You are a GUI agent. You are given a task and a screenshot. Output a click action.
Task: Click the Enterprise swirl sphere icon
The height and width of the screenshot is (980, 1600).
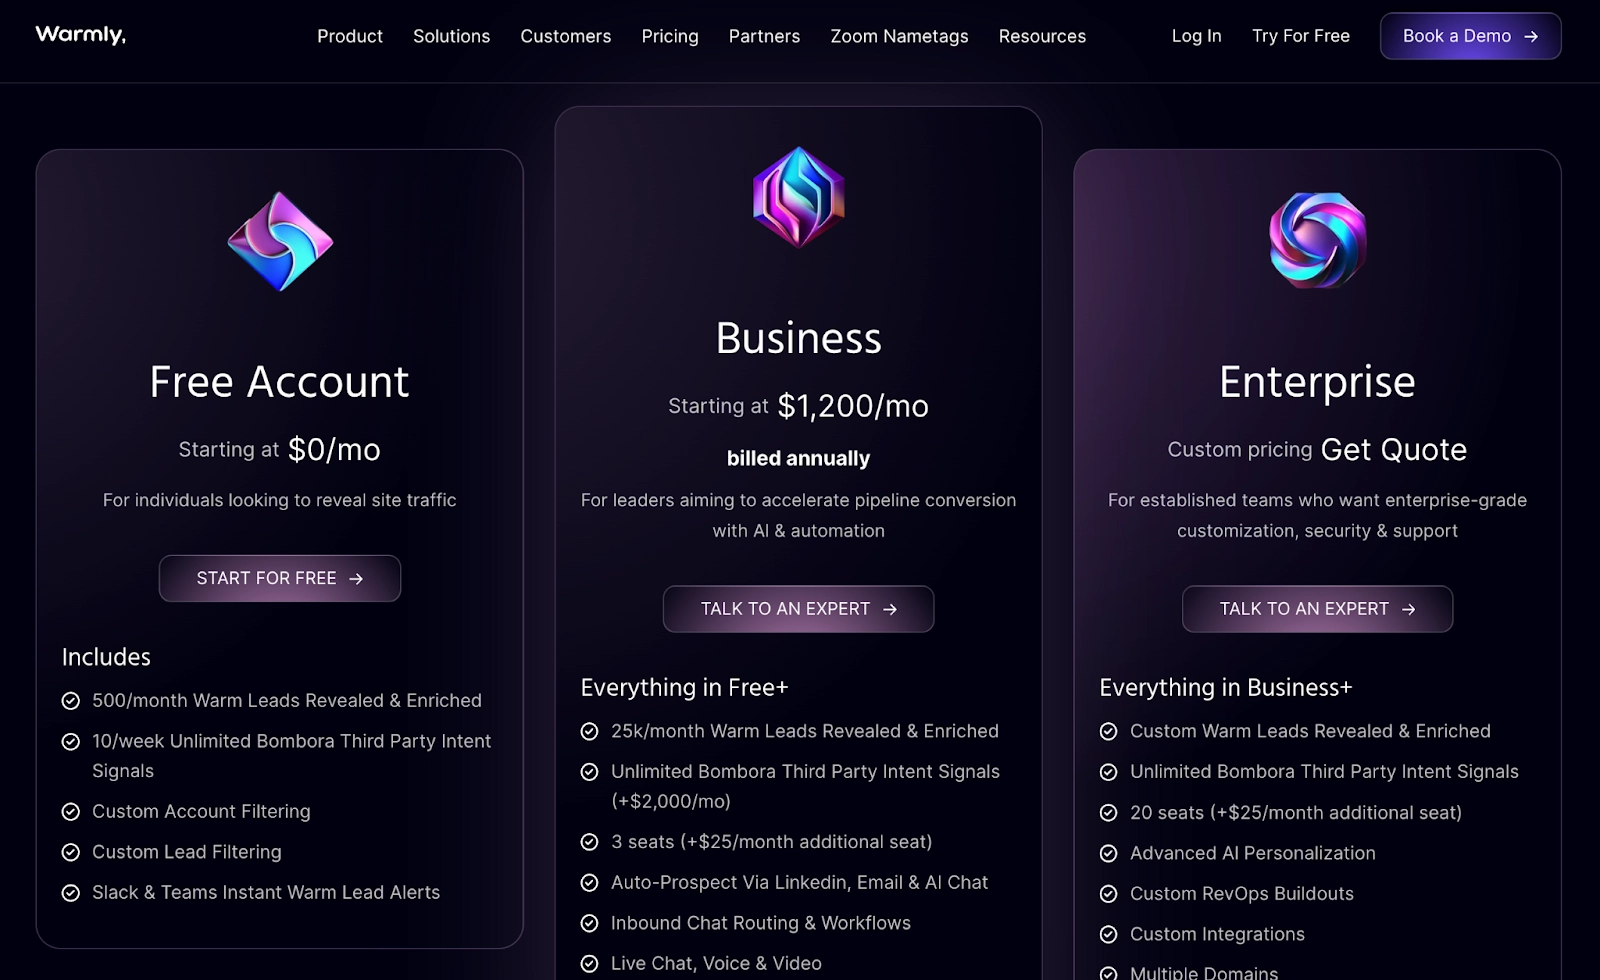click(1317, 240)
